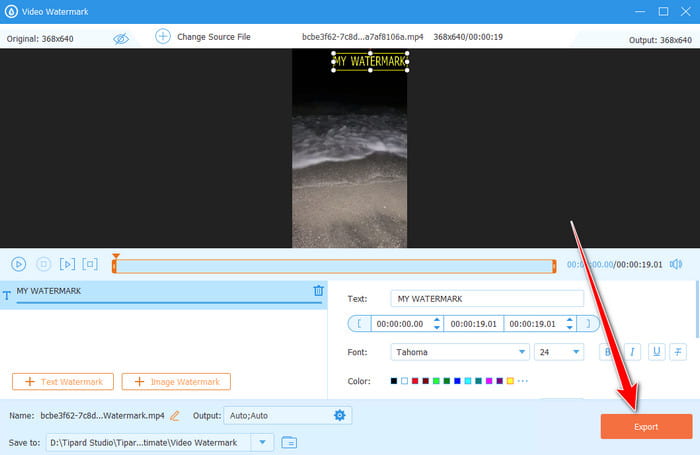
Task: Click the Save to path field
Action: coord(149,442)
